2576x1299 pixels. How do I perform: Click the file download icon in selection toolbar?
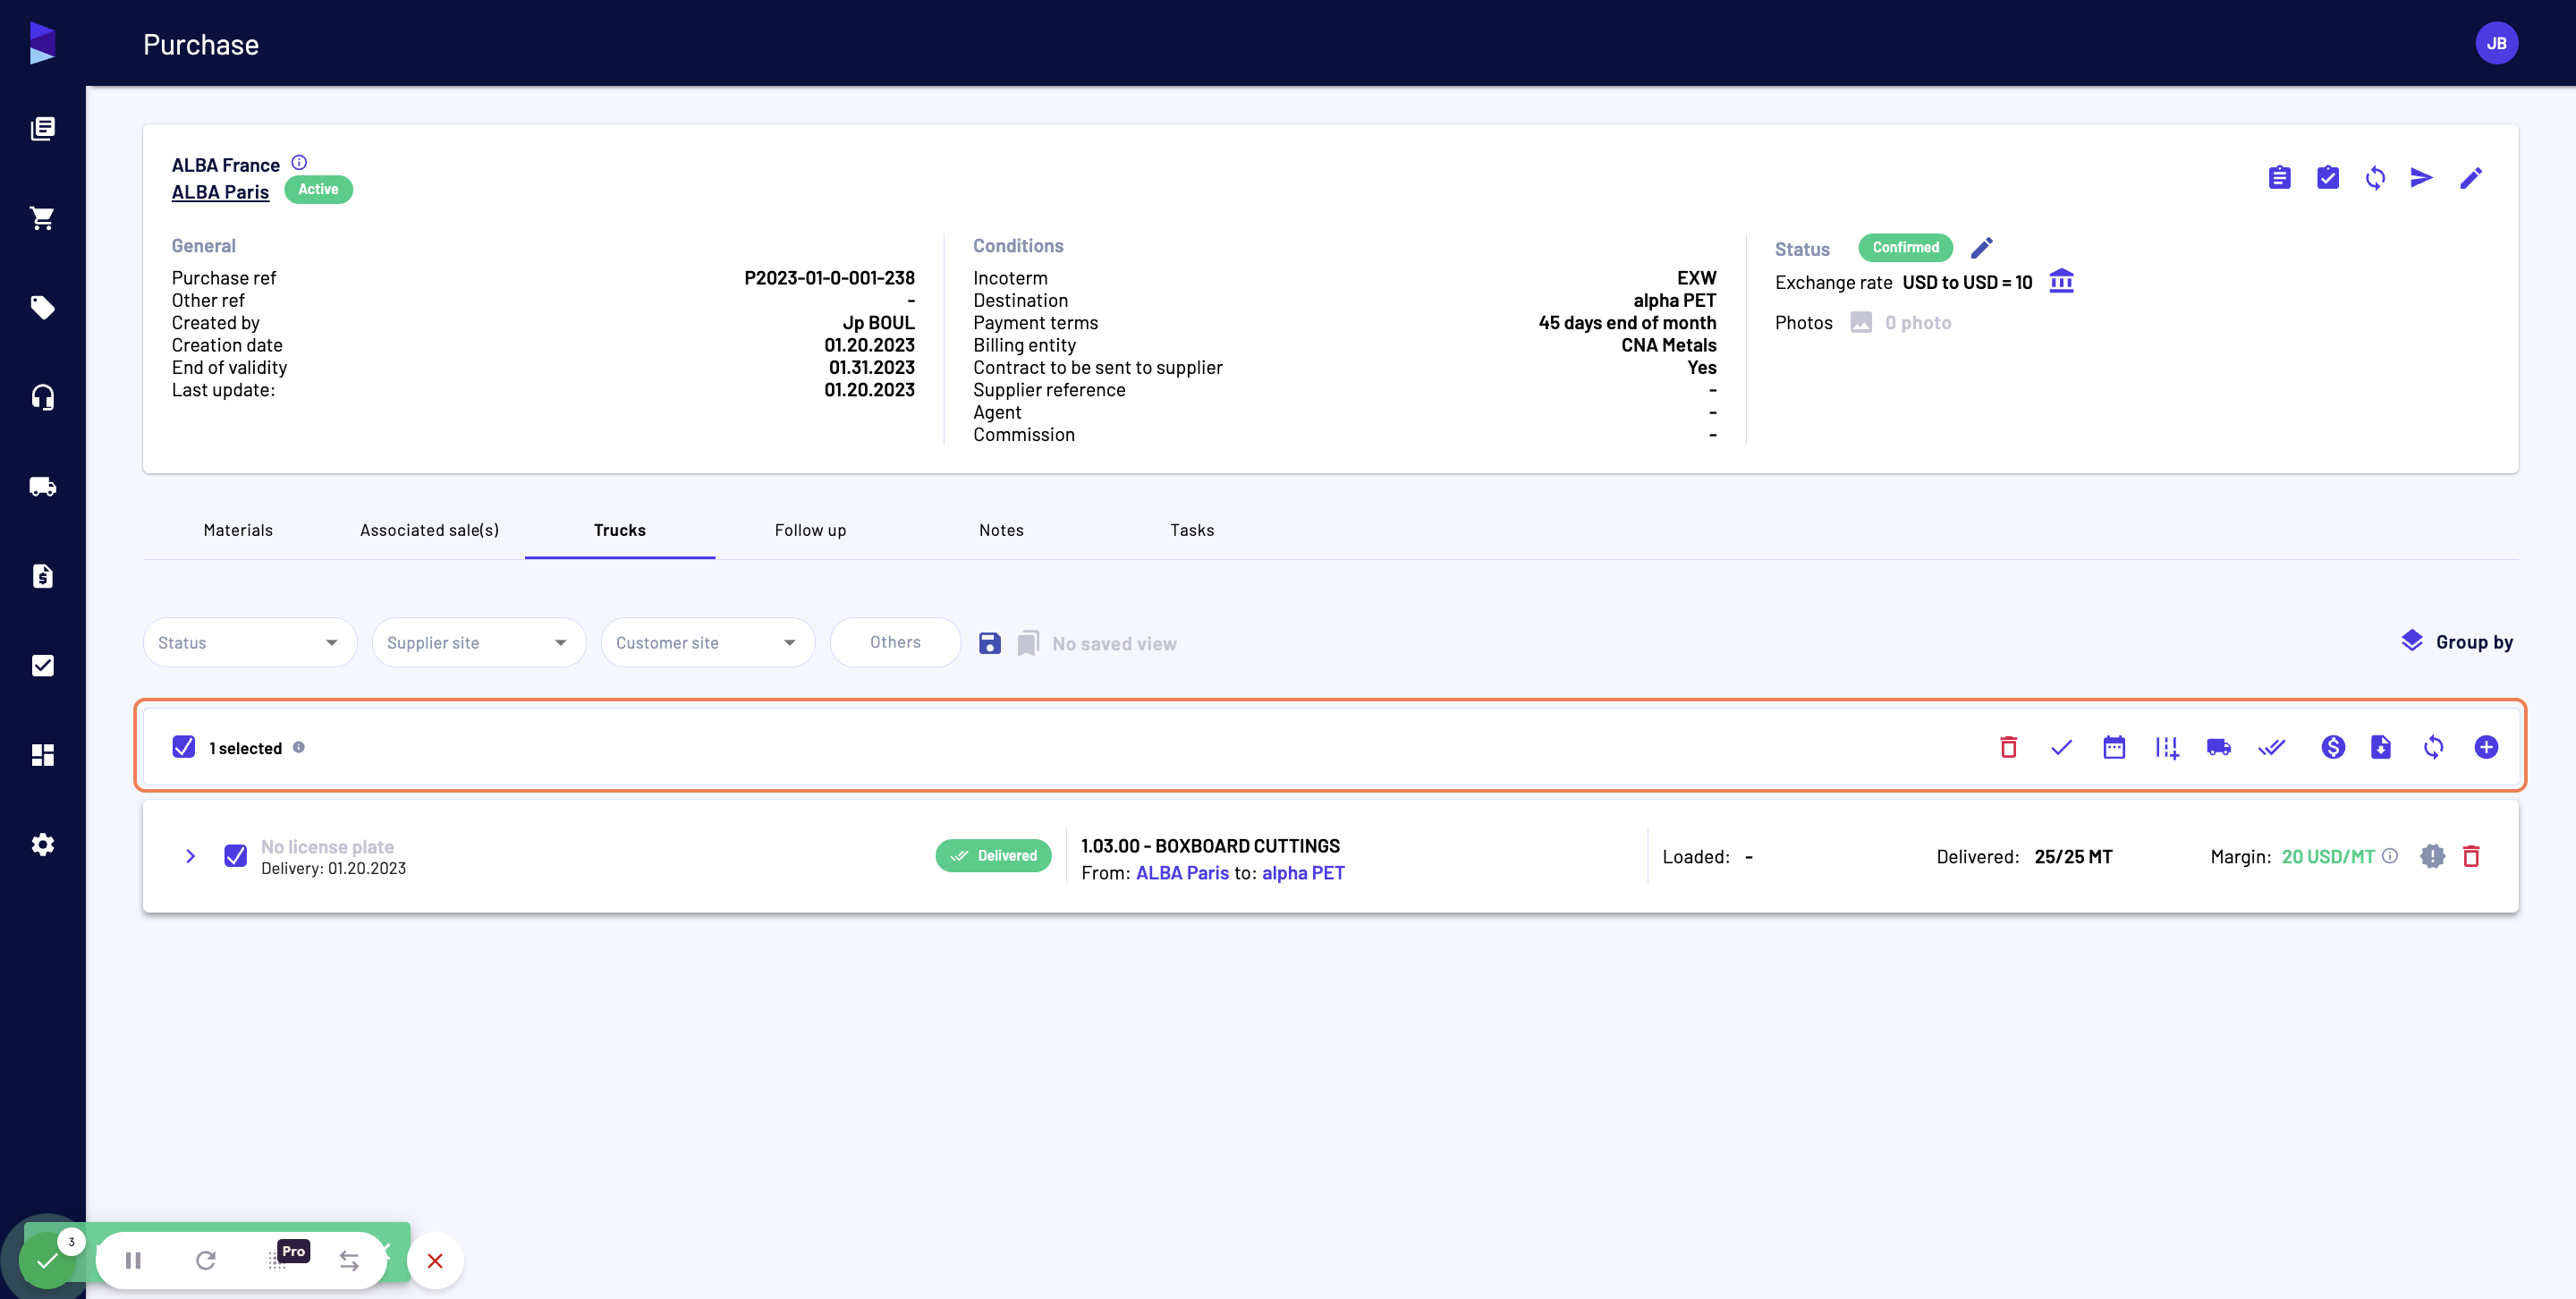click(2381, 747)
